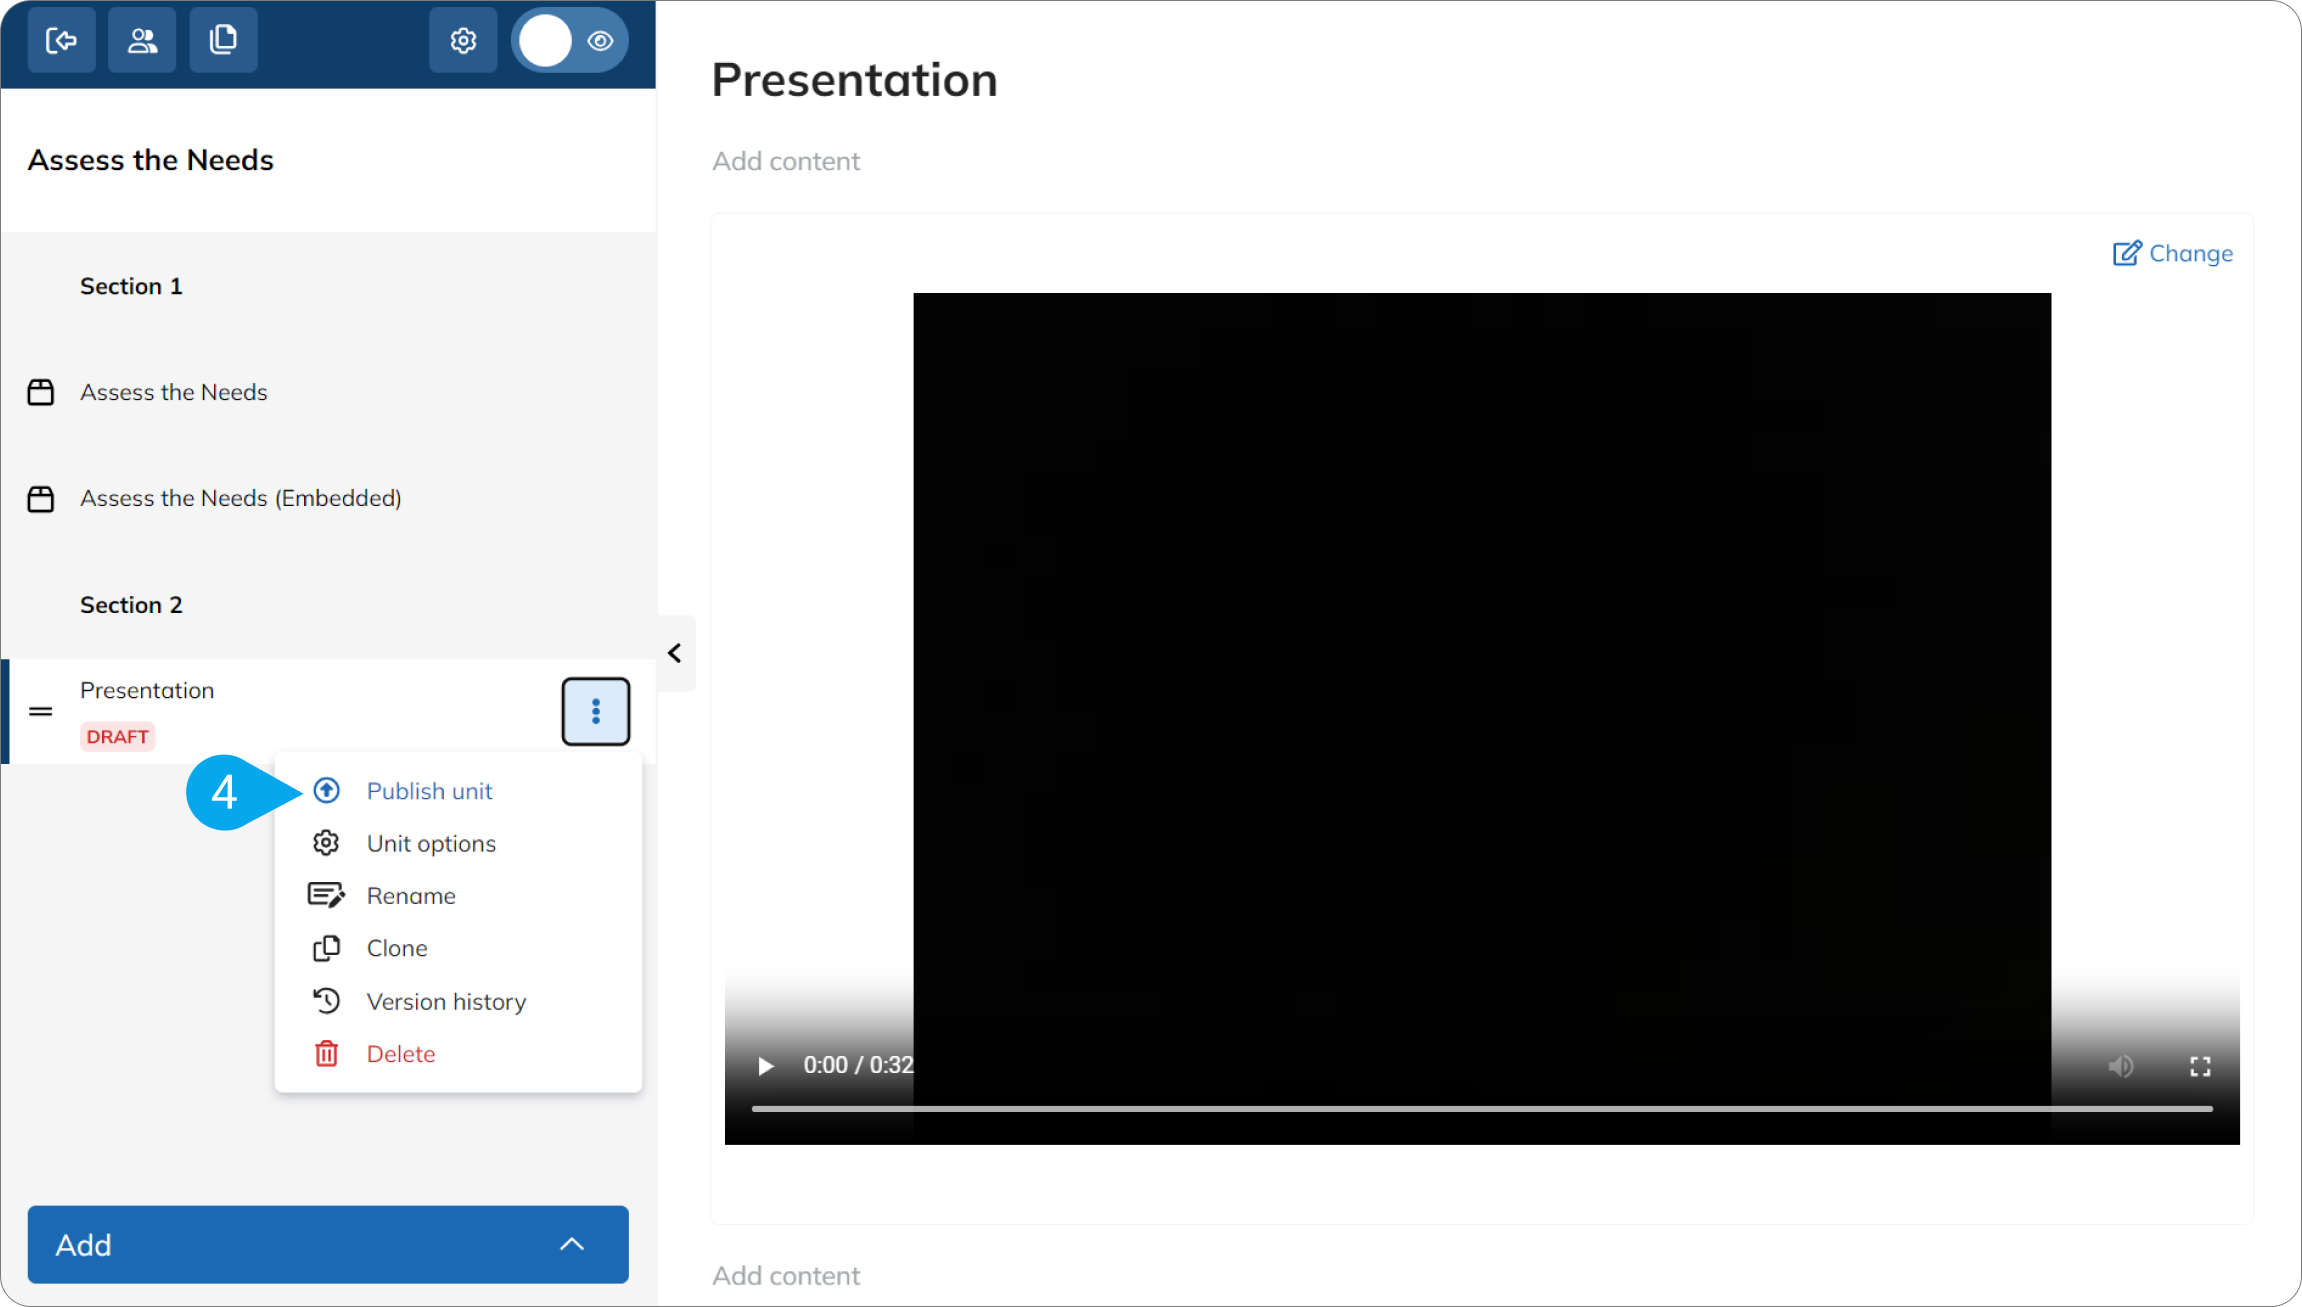Click the Change link for the video
Screen dimensions: 2302x1307
click(x=2172, y=253)
